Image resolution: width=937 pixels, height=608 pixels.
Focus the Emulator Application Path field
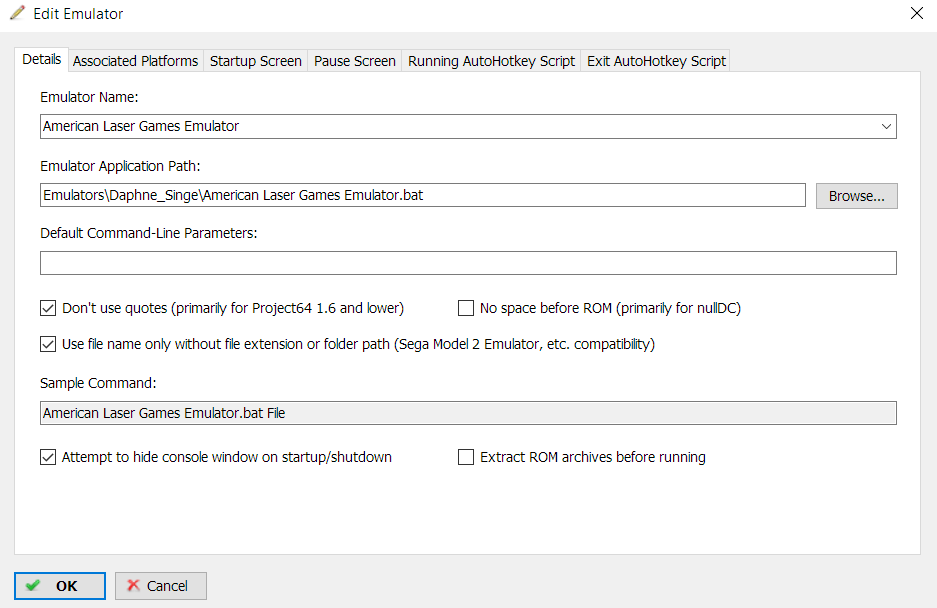[422, 195]
